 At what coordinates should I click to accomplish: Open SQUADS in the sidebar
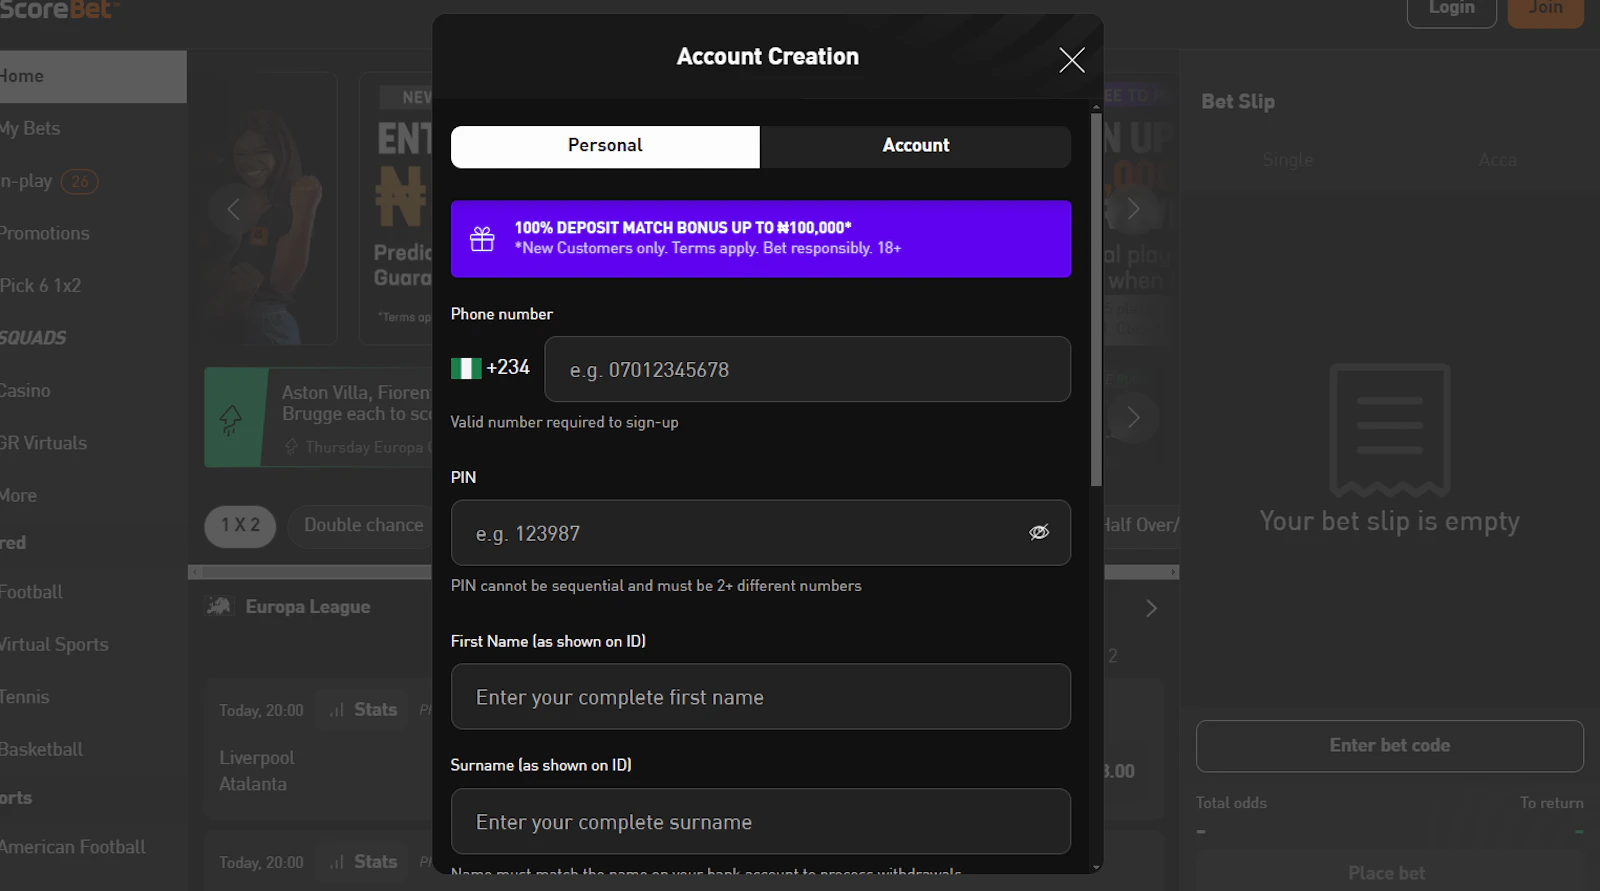click(33, 338)
